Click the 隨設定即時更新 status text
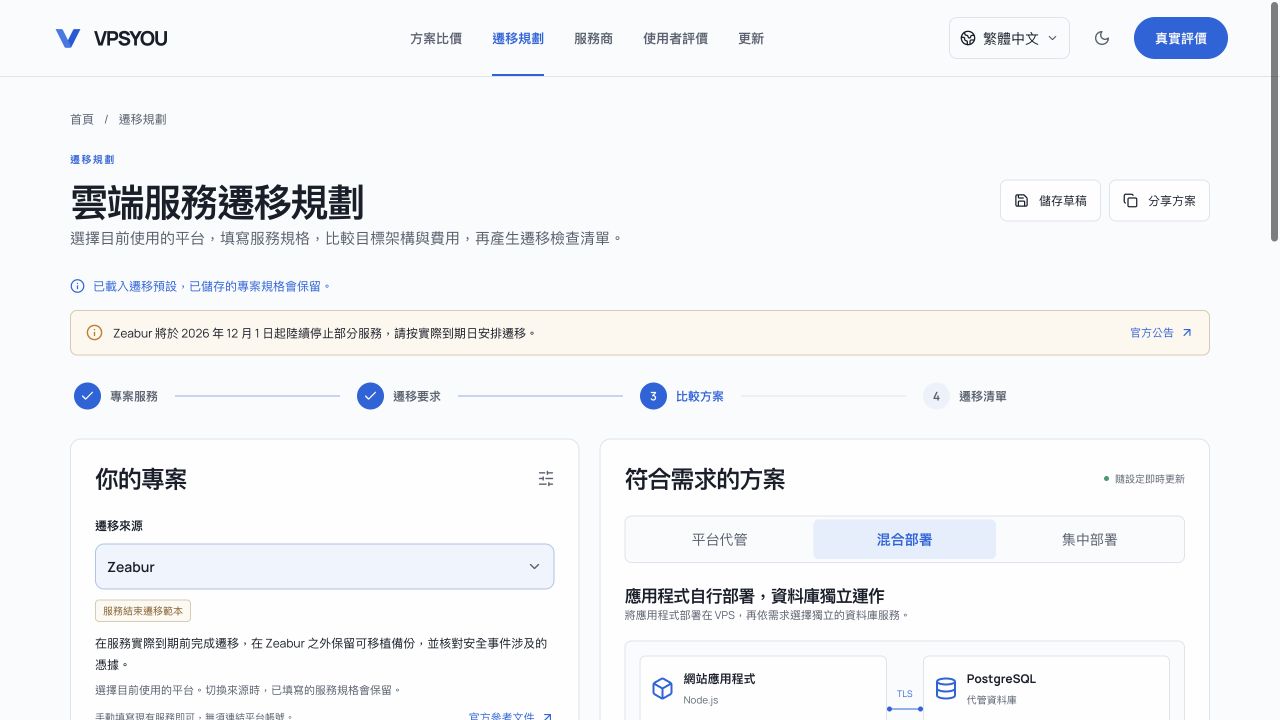Image resolution: width=1280 pixels, height=720 pixels. pyautogui.click(x=1150, y=479)
